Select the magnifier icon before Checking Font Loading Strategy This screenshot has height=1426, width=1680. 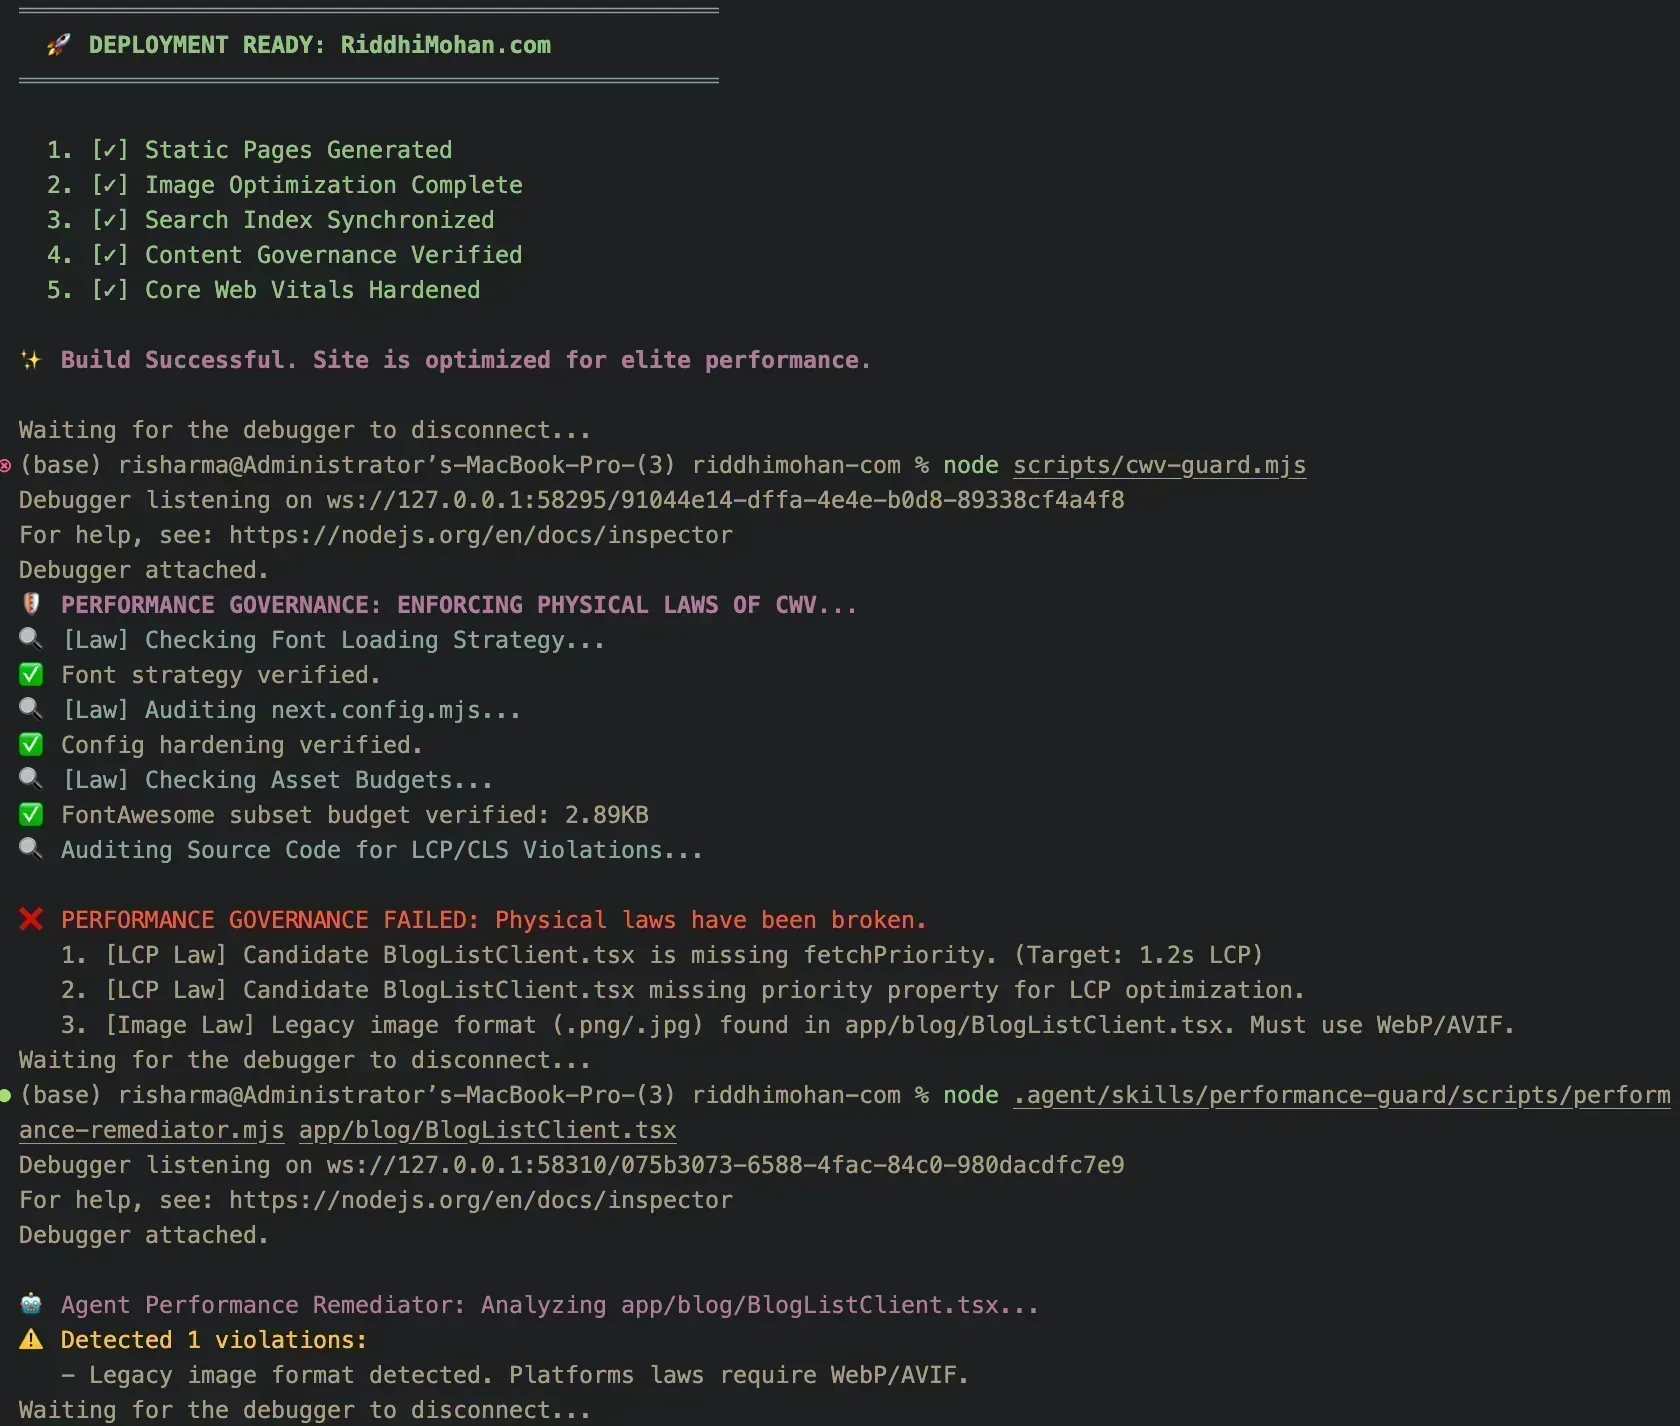[31, 639]
